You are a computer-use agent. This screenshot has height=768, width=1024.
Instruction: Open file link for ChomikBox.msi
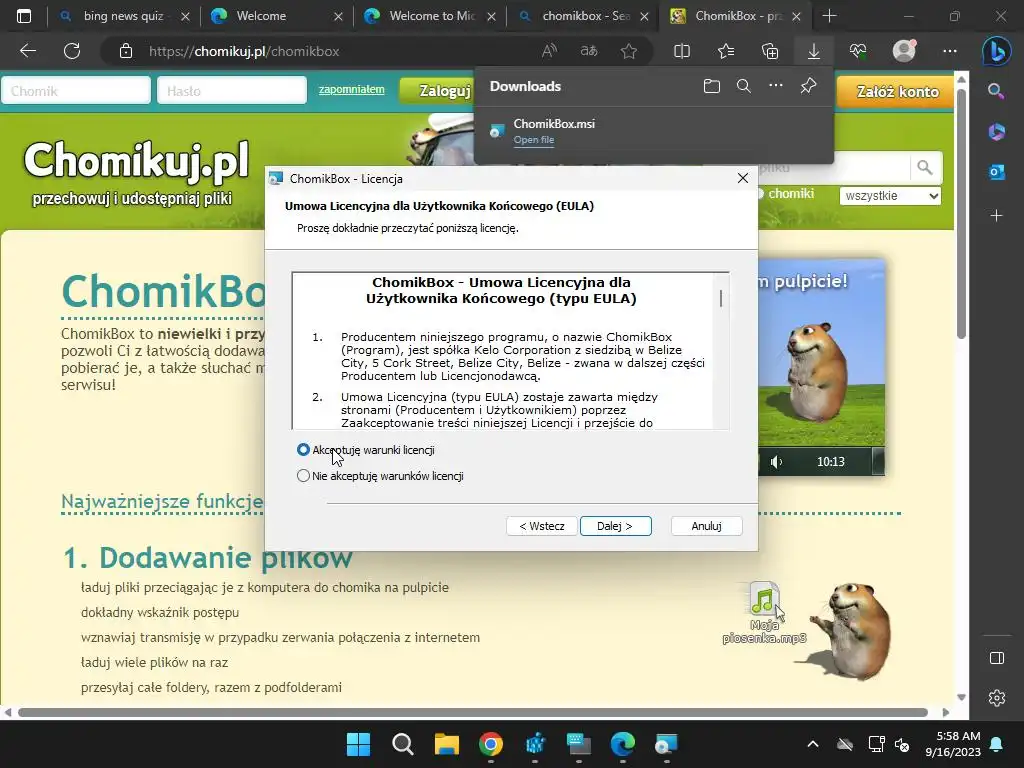(x=534, y=140)
